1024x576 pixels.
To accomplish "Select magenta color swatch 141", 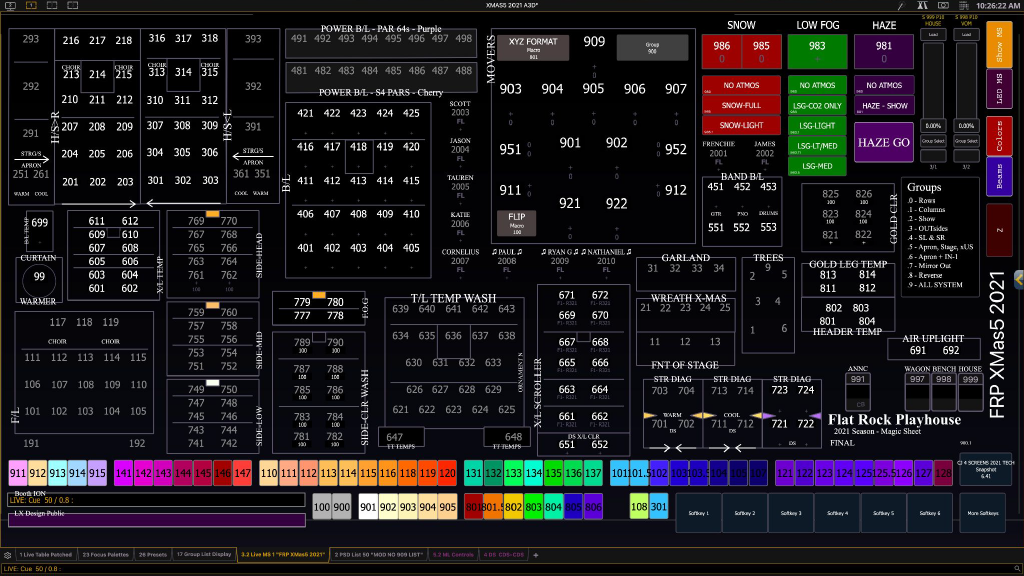I will click(x=123, y=473).
